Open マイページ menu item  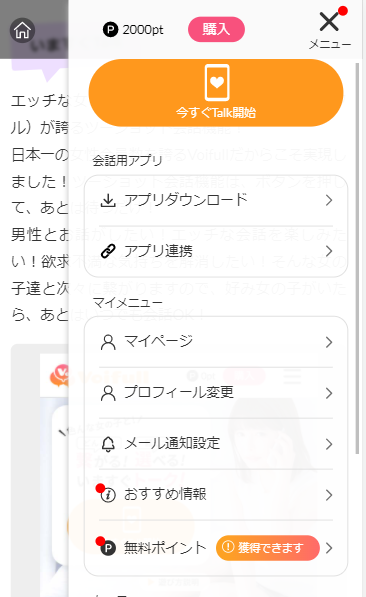[216, 342]
